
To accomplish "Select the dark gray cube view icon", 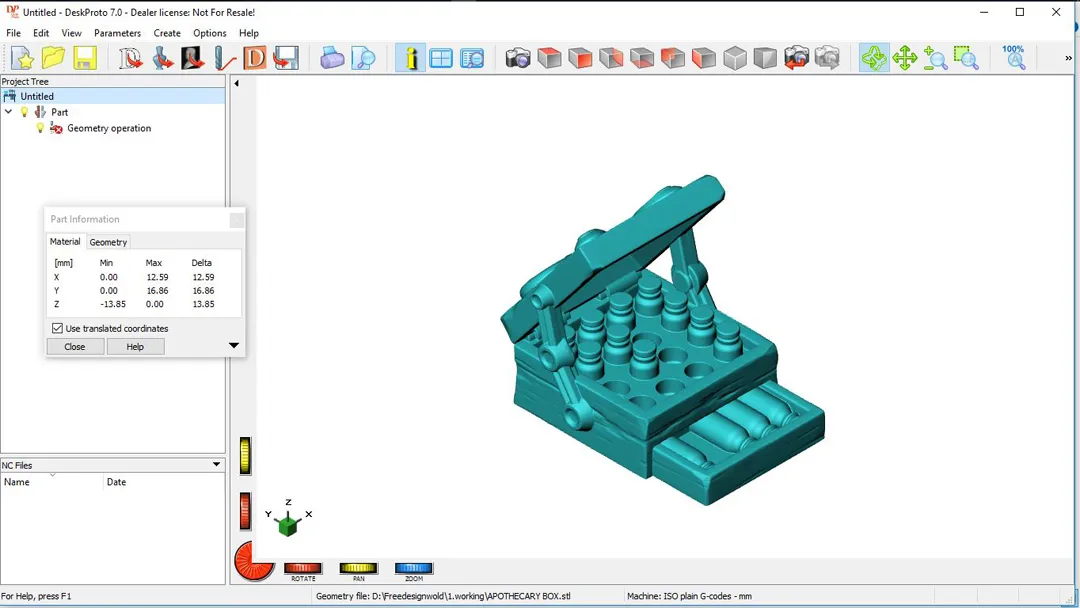I will (765, 58).
